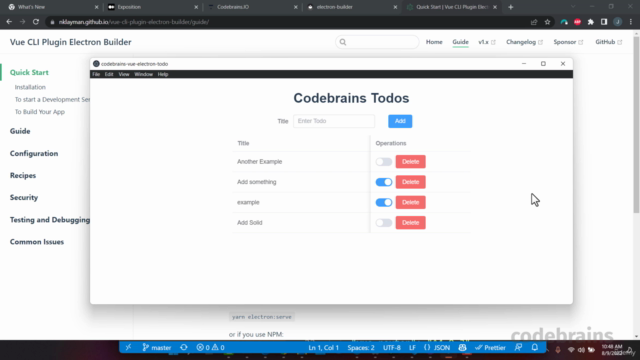Open Installation sidebar link
Image resolution: width=640 pixels, height=360 pixels.
(30, 87)
